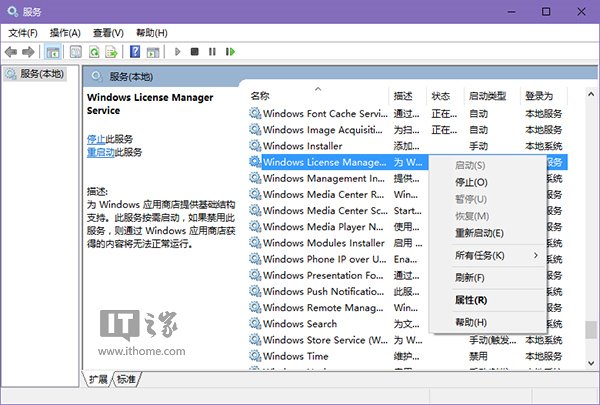The height and width of the screenshot is (405, 600).
Task: Select 停止(O) in the context menu
Action: [471, 182]
